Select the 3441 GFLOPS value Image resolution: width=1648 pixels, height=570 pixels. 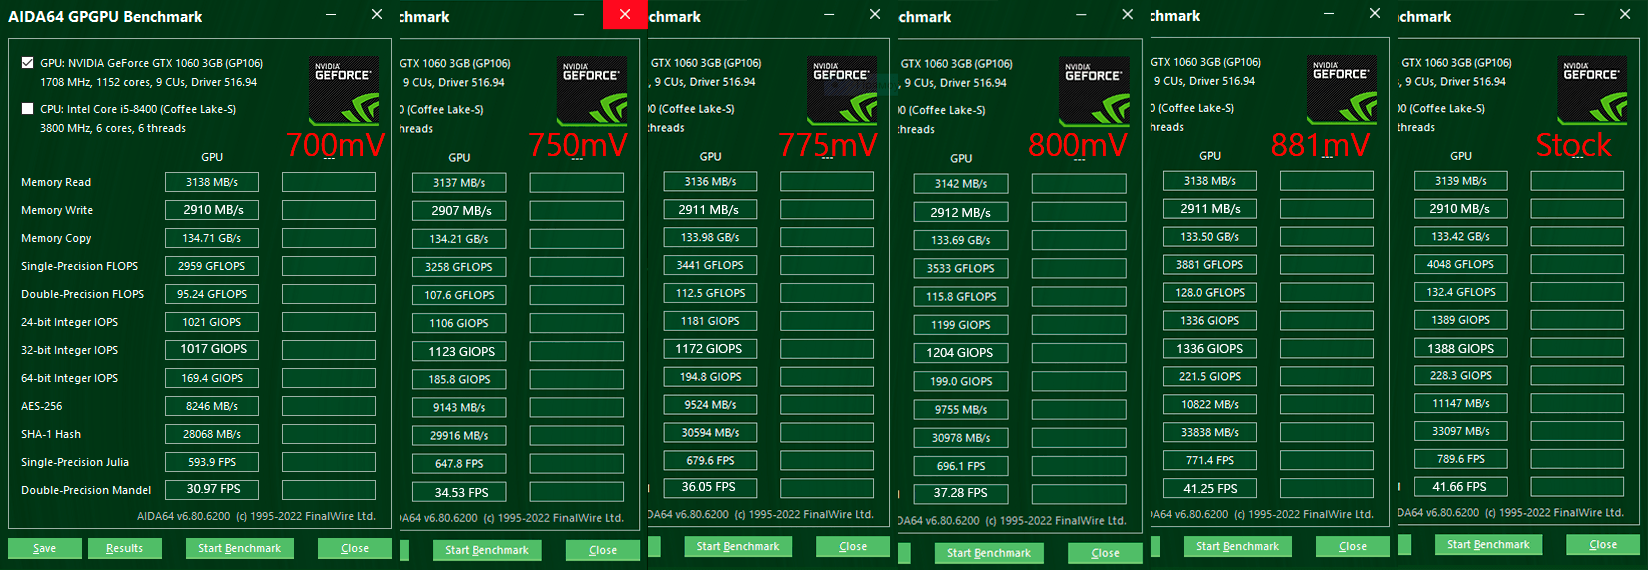click(x=710, y=265)
